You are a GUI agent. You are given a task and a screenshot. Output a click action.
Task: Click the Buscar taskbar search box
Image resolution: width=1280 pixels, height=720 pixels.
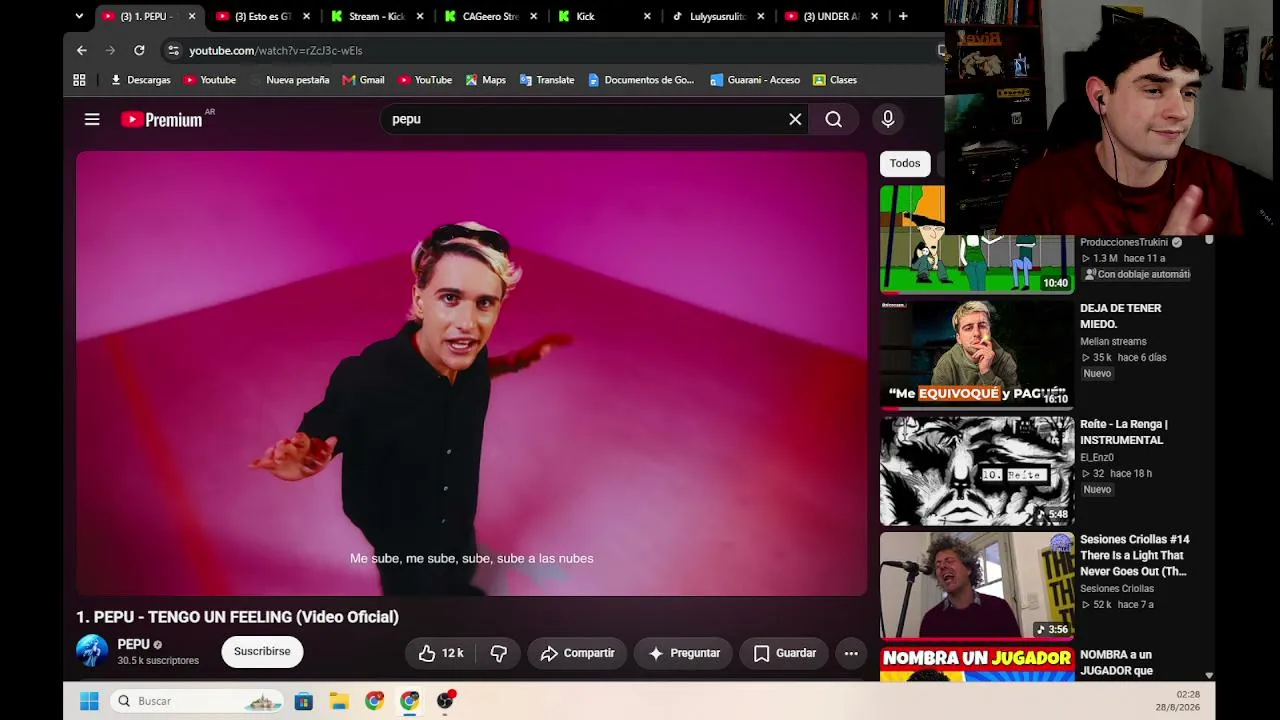tap(196, 701)
